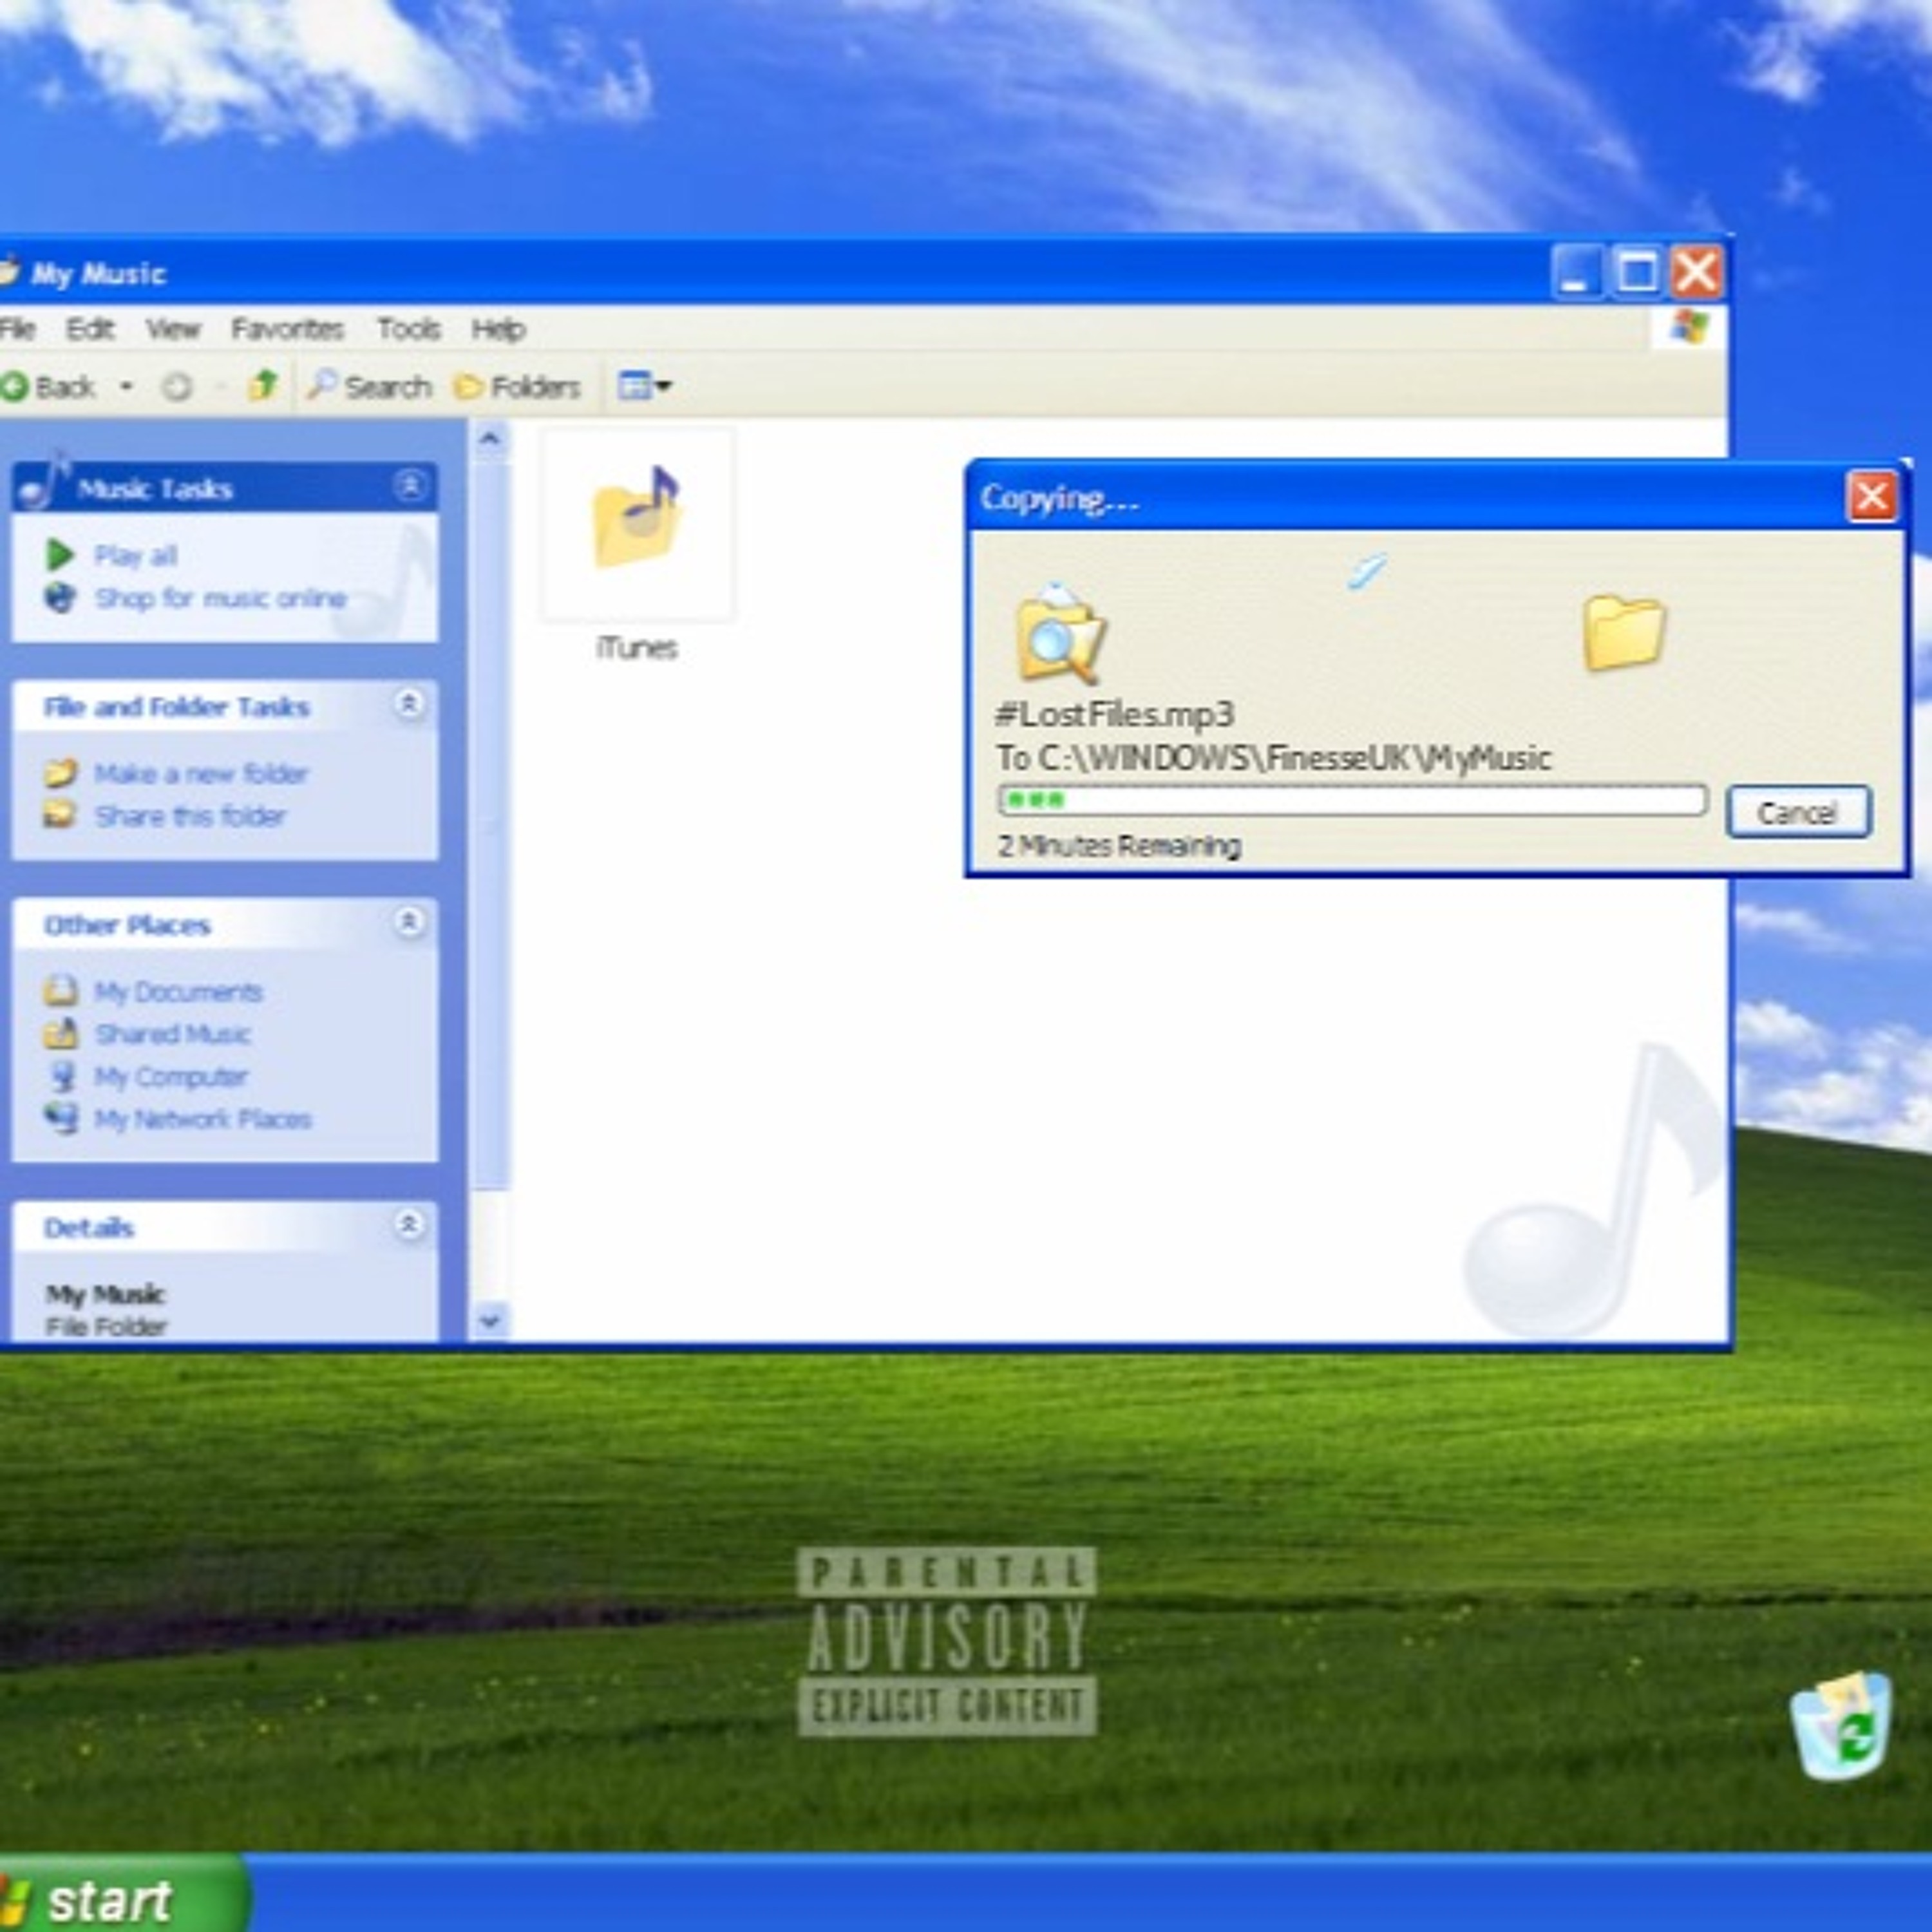Viewport: 1932px width, 1932px height.
Task: Open the Help menu
Action: [x=499, y=329]
